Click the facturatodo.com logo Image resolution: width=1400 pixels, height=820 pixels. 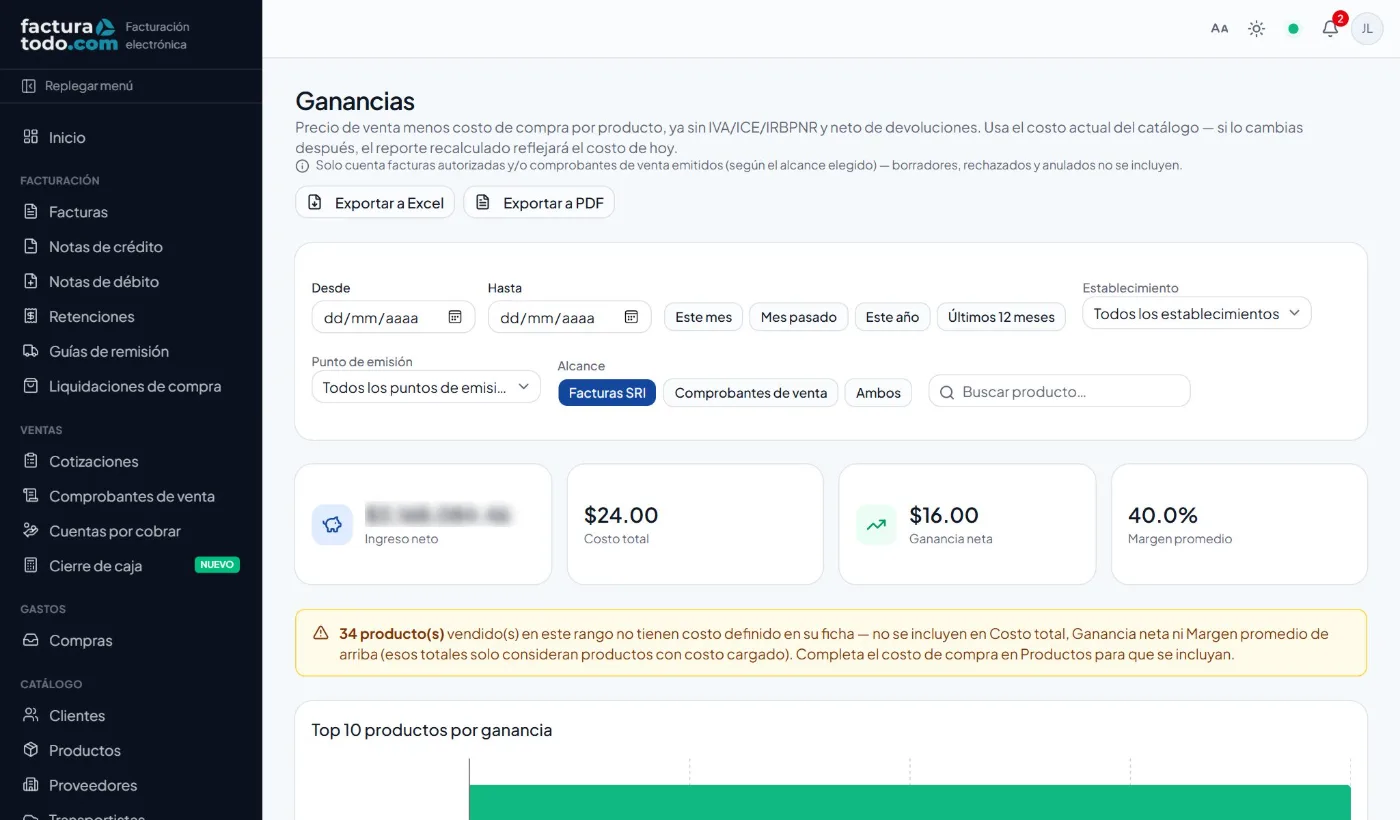pyautogui.click(x=68, y=35)
